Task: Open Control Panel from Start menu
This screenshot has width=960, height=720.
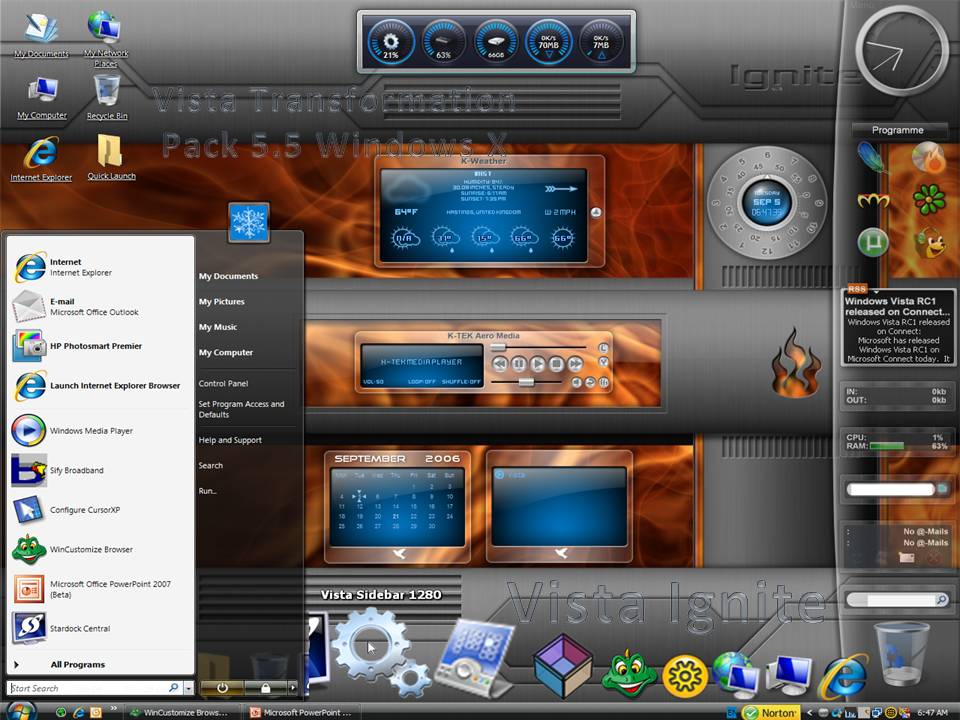Action: coord(223,383)
